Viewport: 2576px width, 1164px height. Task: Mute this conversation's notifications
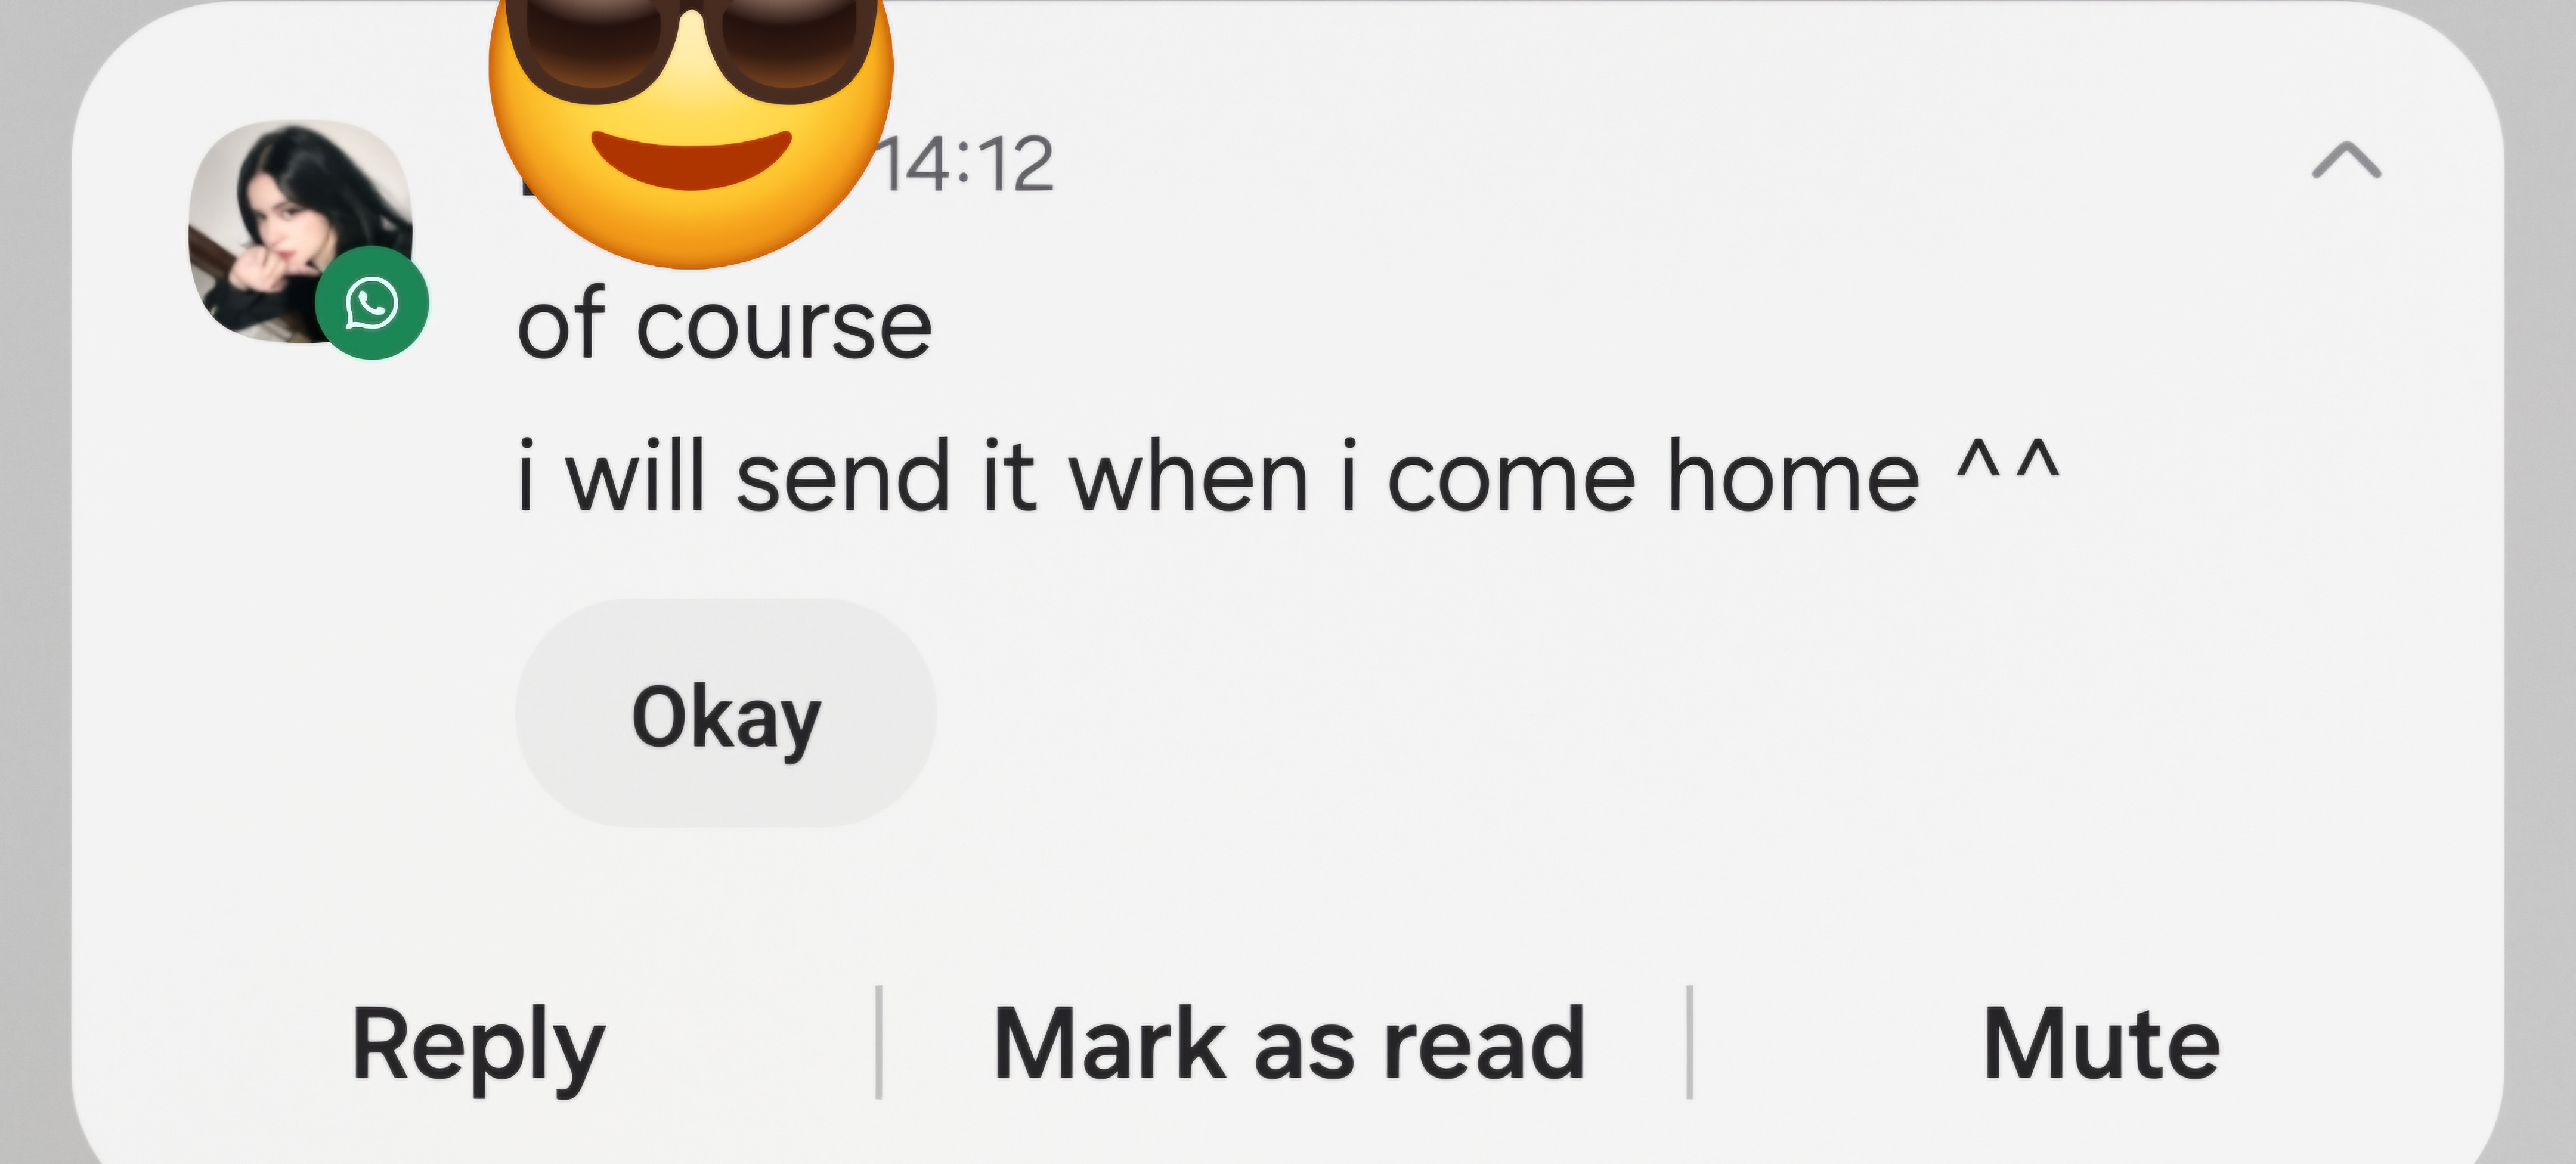point(2101,1044)
